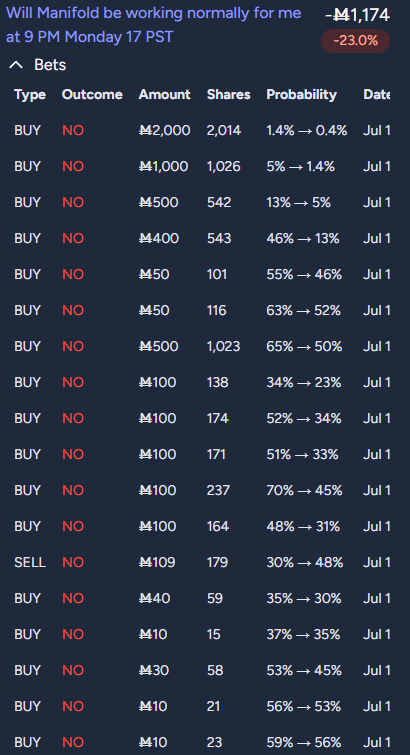The width and height of the screenshot is (410, 755).
Task: Open the Will Manifold be working normally market link
Action: [x=153, y=25]
